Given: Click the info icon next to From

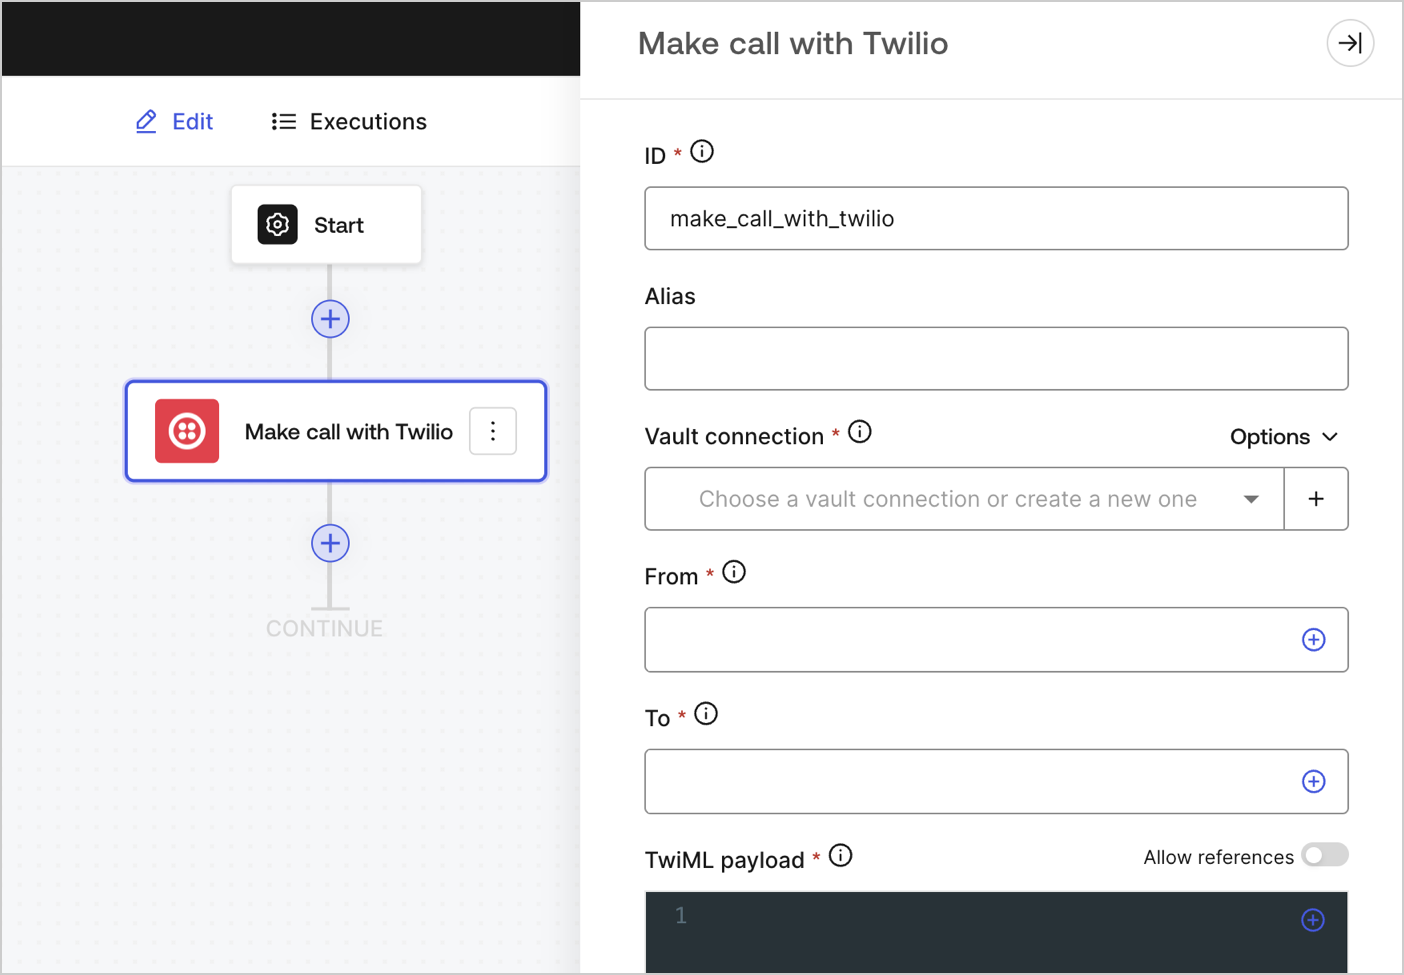Looking at the screenshot, I should pos(734,572).
